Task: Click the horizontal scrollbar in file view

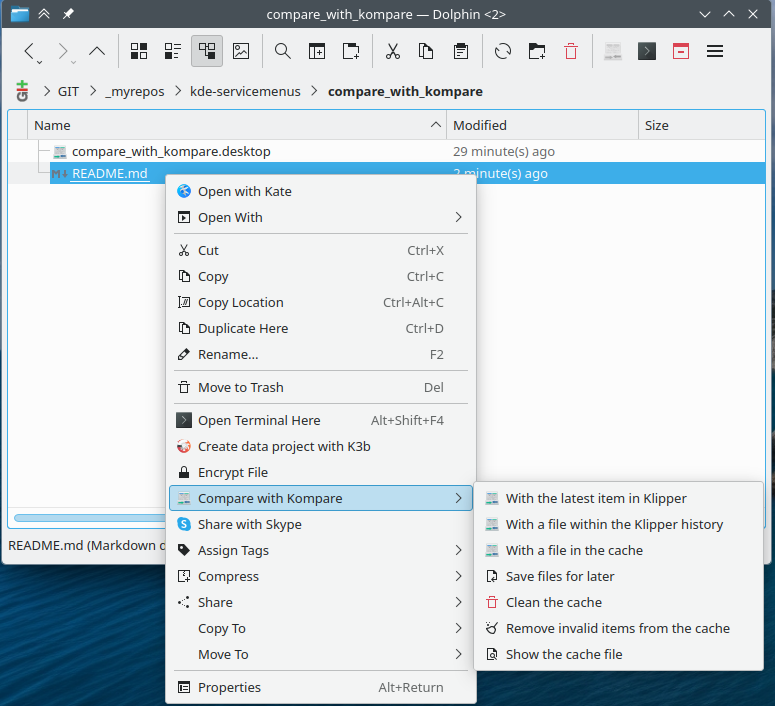Action: tap(89, 518)
